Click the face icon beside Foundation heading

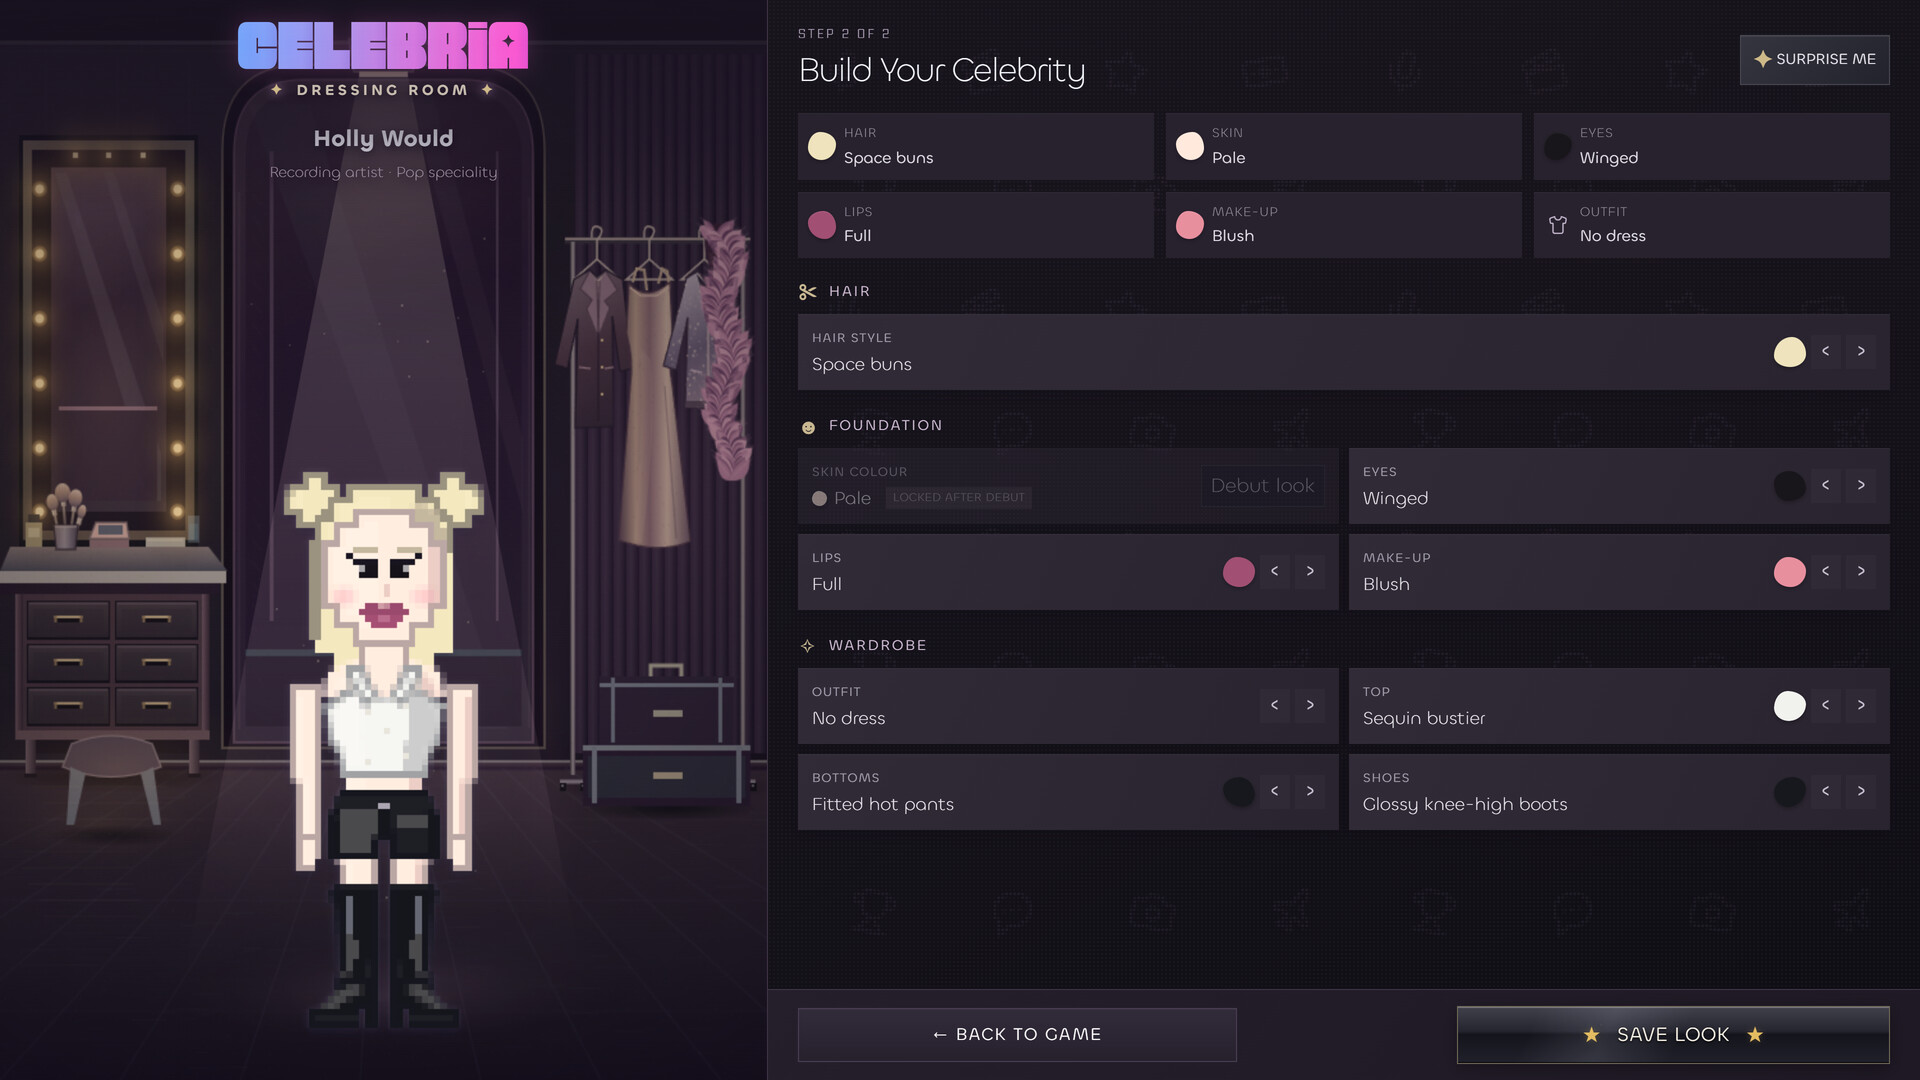point(808,427)
